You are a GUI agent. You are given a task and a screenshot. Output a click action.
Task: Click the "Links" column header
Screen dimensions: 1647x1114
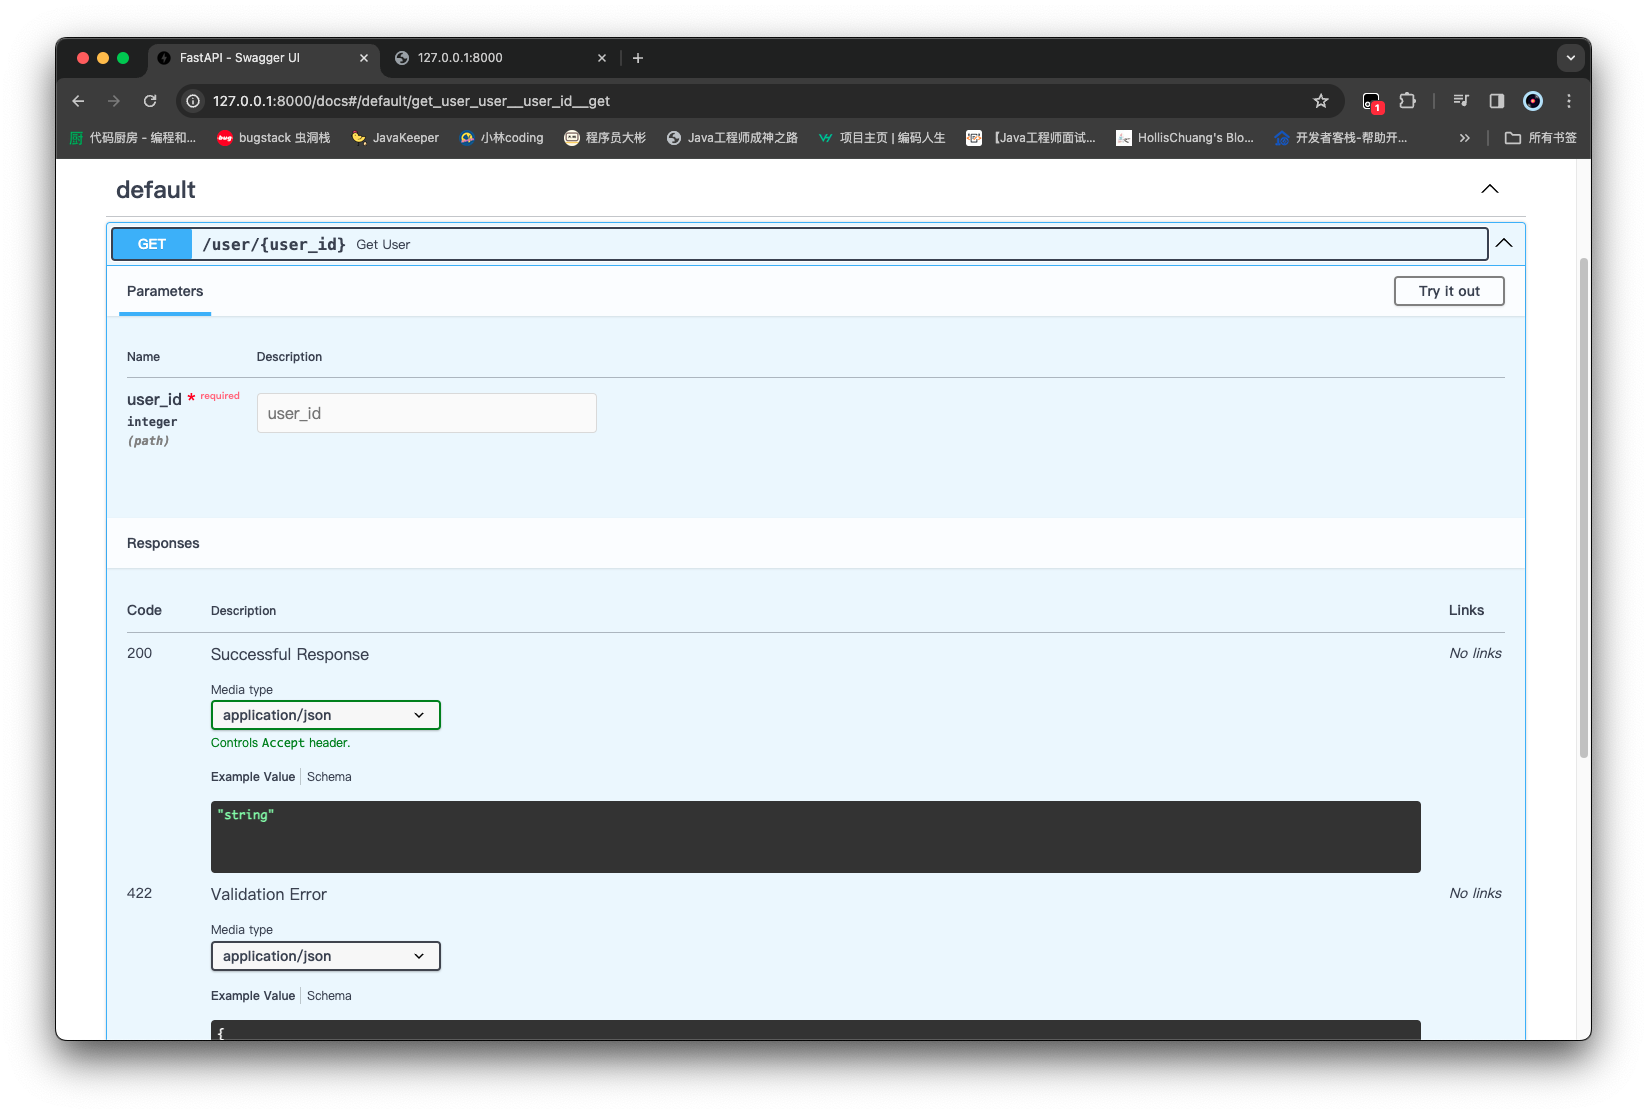(x=1466, y=610)
